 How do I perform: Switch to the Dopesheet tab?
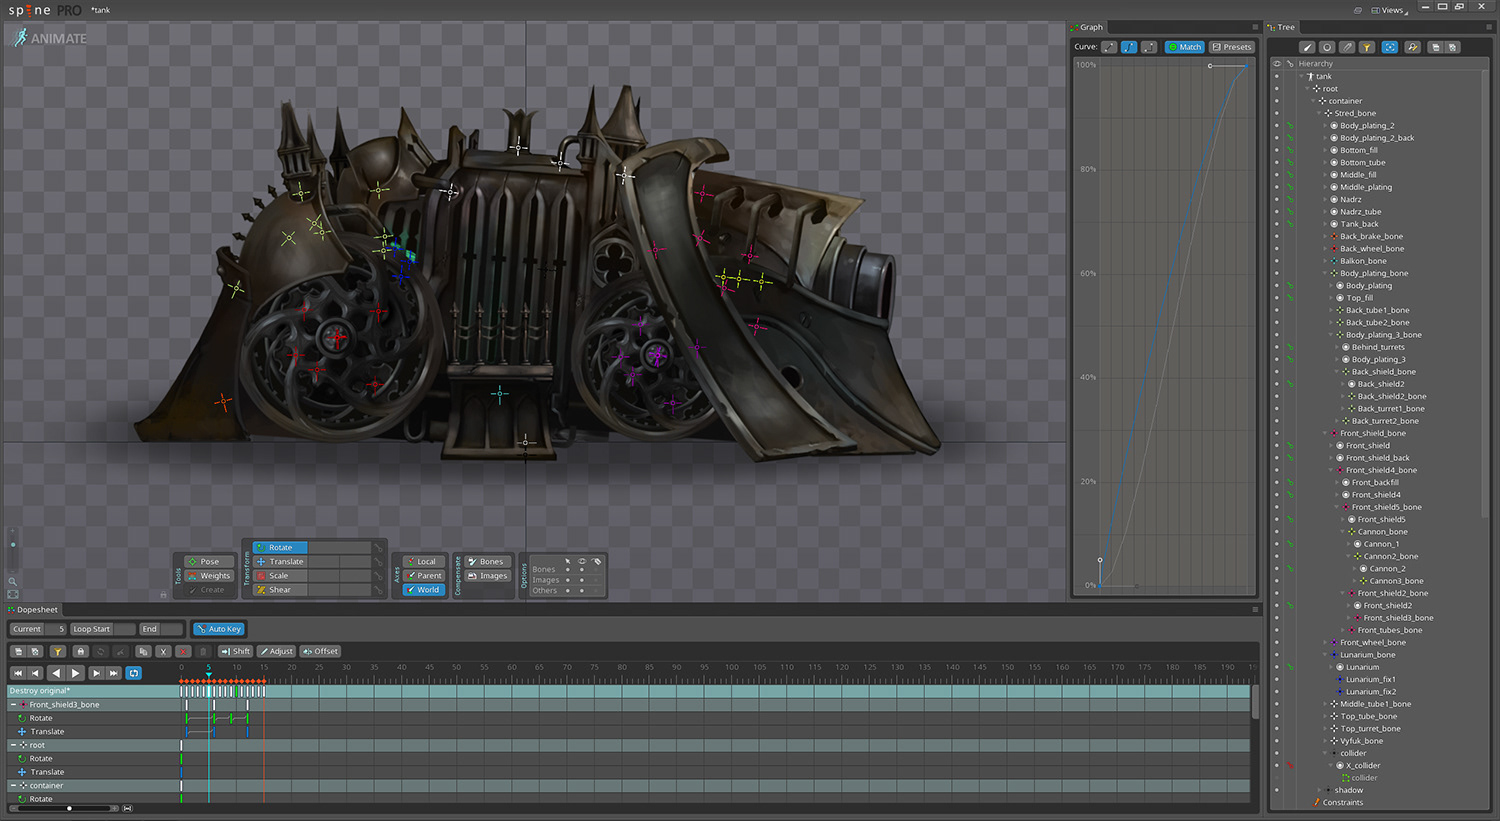[37, 610]
